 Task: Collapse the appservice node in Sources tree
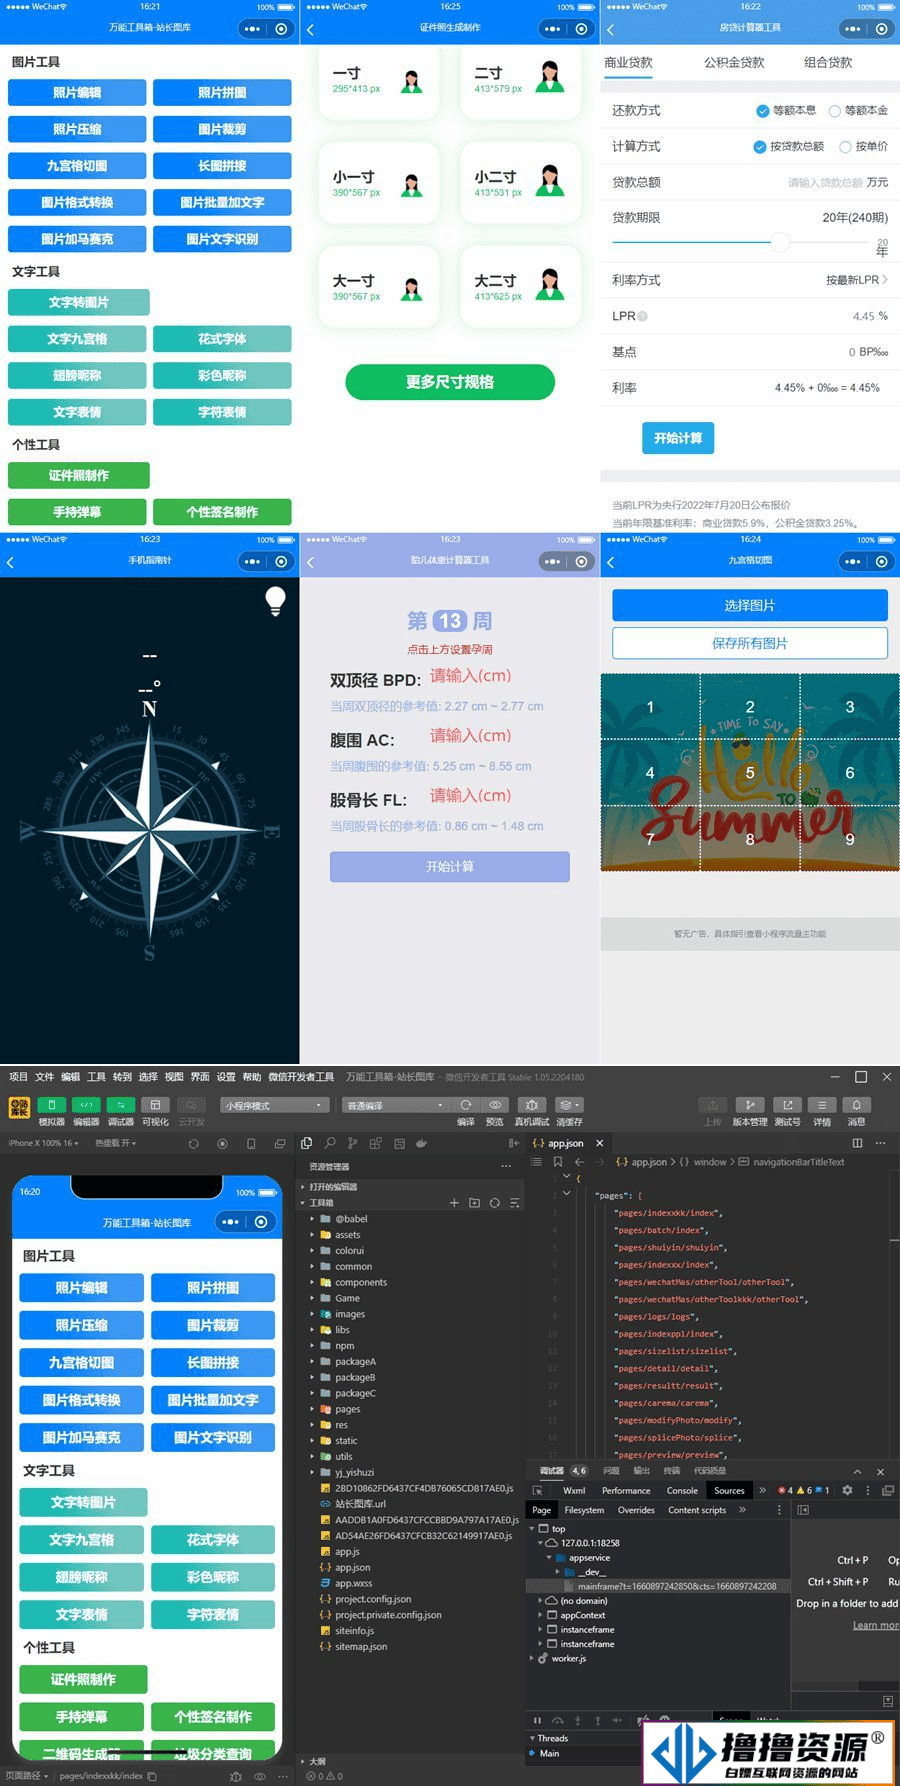click(549, 1558)
